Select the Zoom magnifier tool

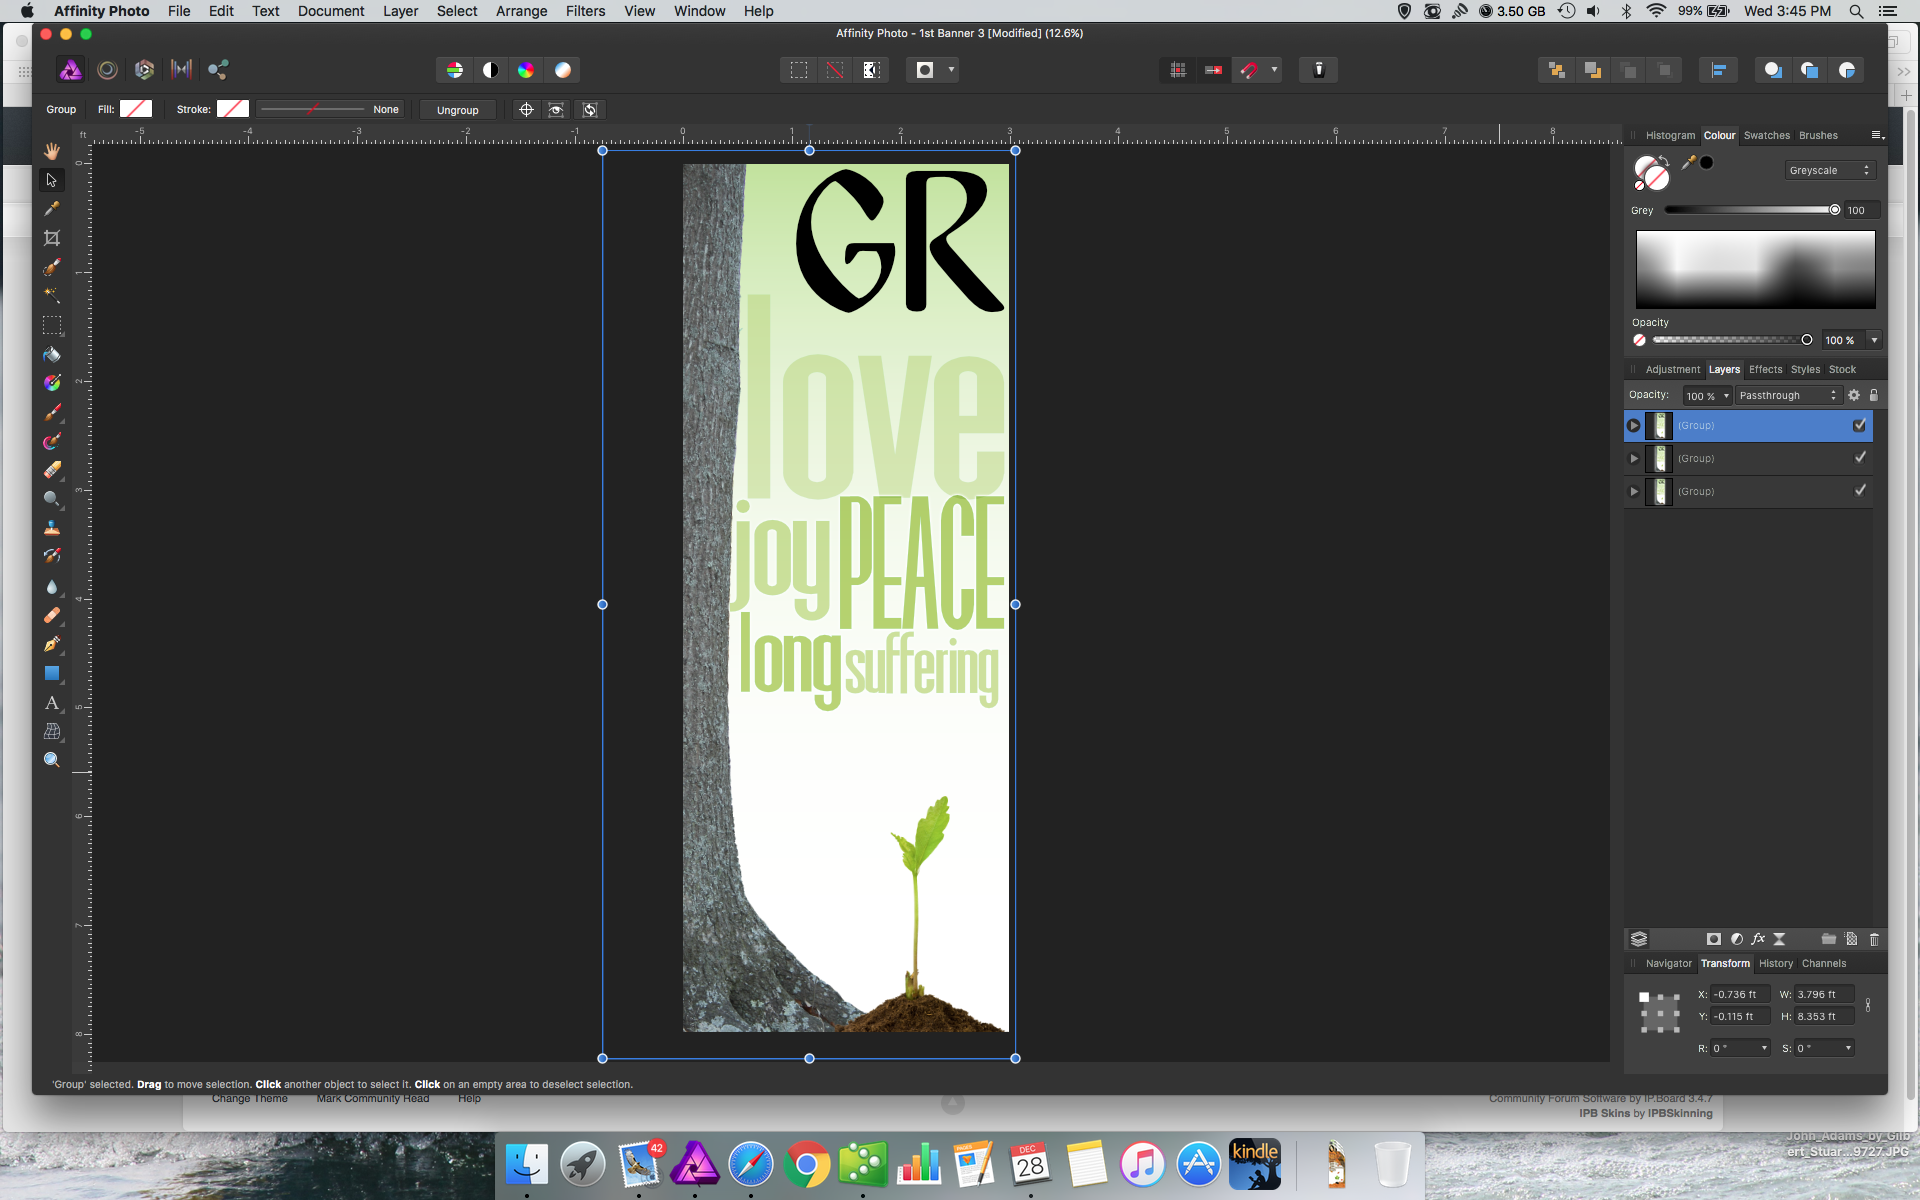point(52,760)
